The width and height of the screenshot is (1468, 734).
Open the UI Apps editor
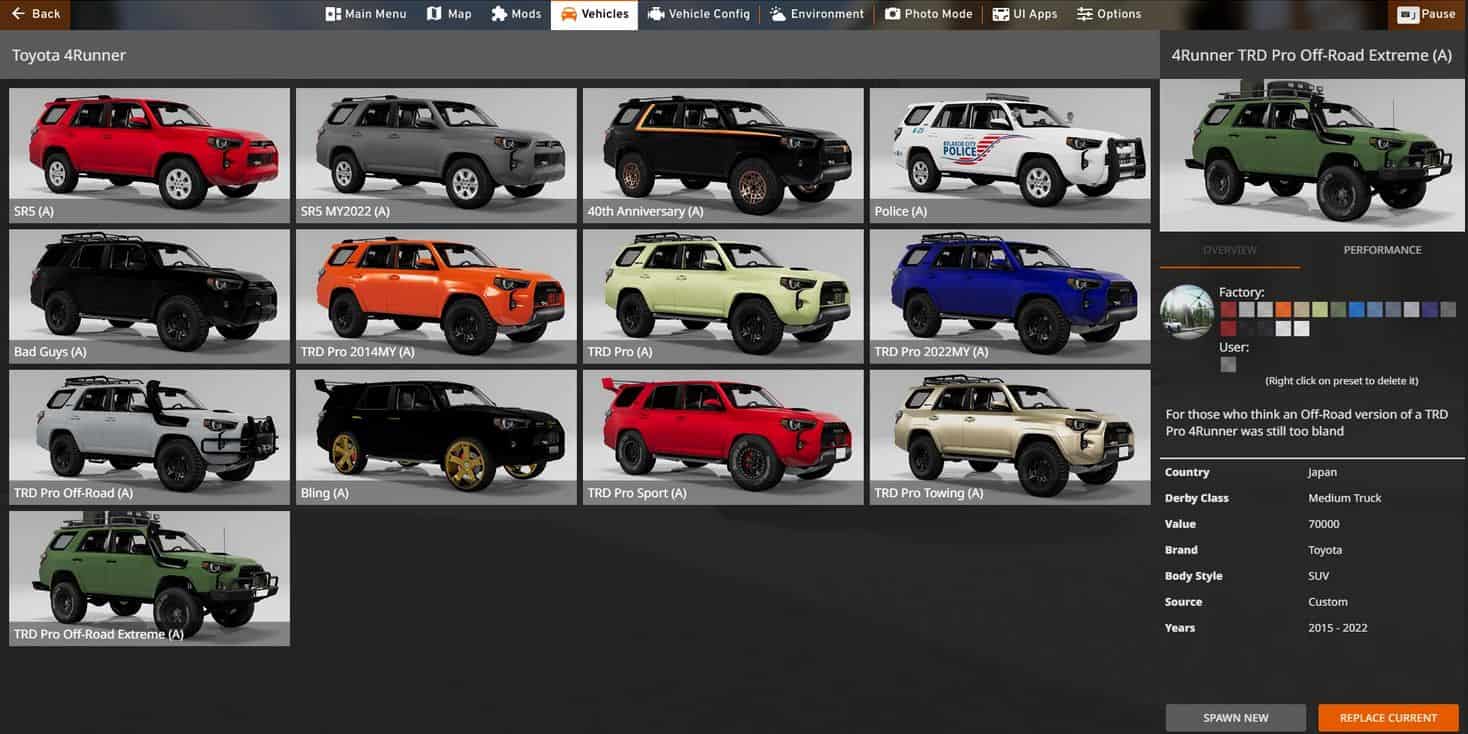pyautogui.click(x=1025, y=14)
